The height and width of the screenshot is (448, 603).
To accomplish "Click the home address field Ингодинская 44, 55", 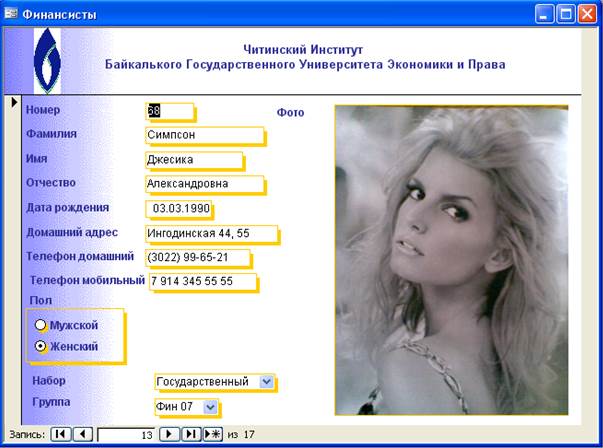I will pyautogui.click(x=212, y=233).
